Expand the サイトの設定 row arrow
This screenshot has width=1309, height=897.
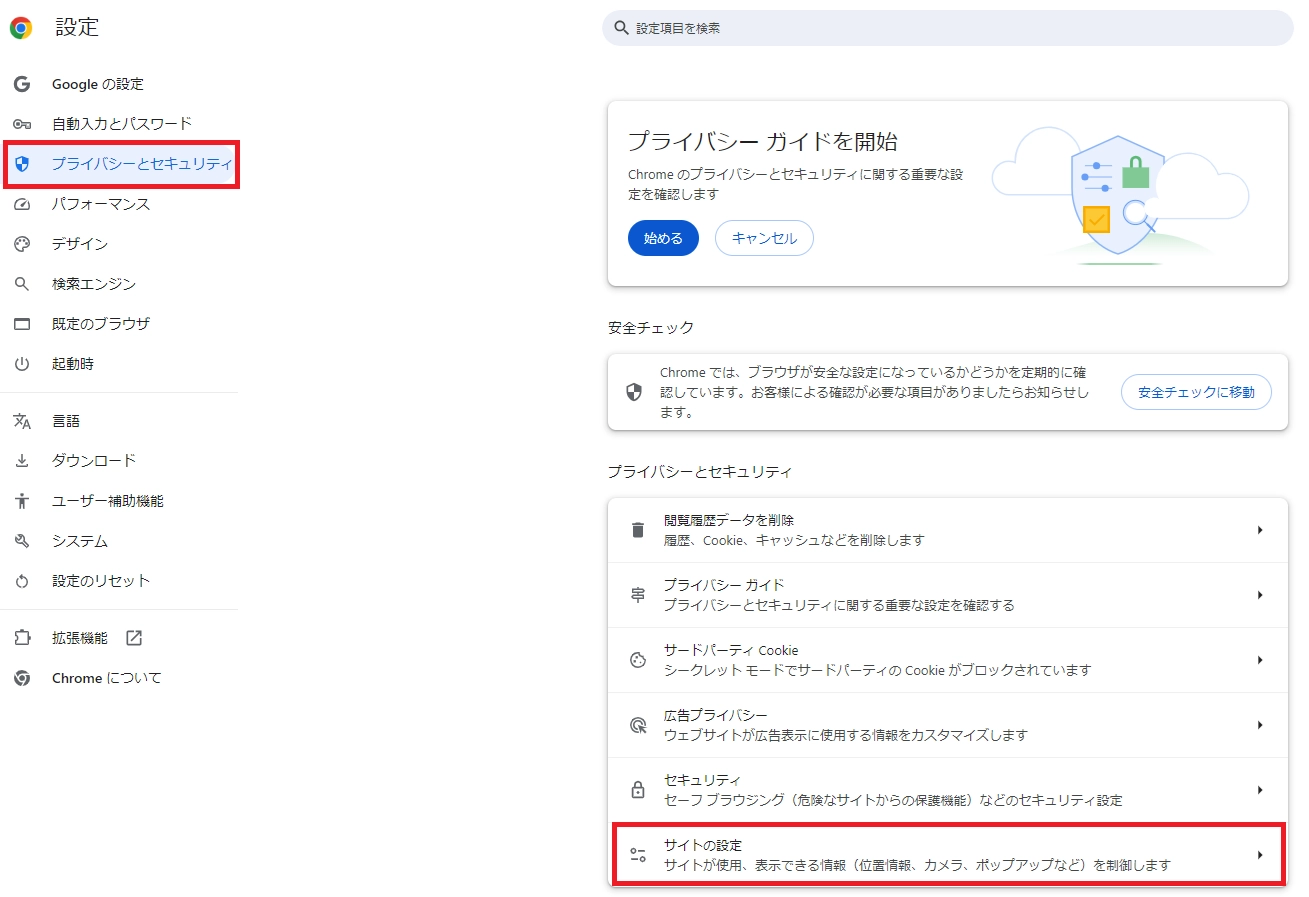coord(1260,855)
